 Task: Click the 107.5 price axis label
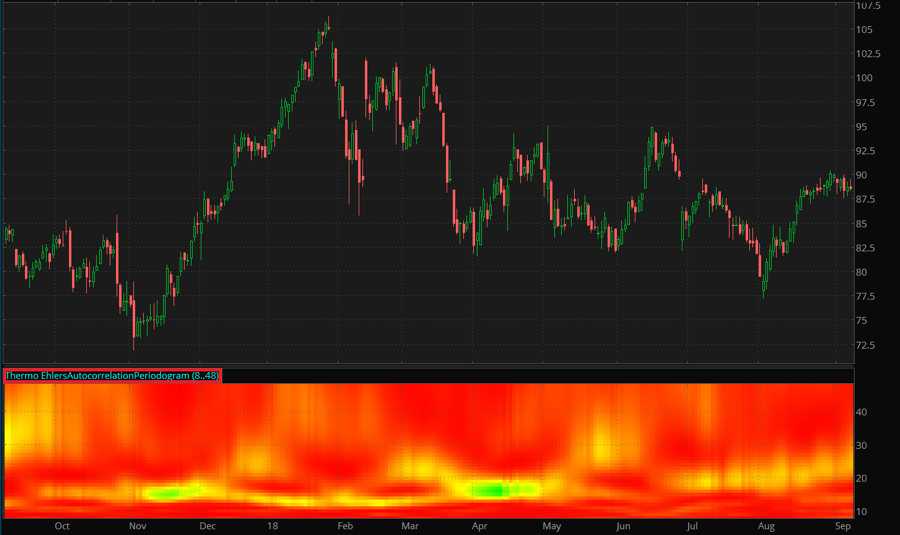869,6
